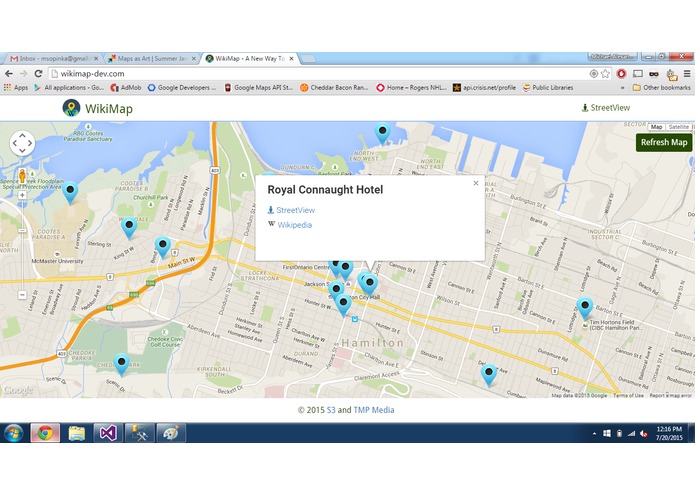Screen dimensions: 695x494
Task: Open the Google Maps API bookmark
Action: pos(259,88)
